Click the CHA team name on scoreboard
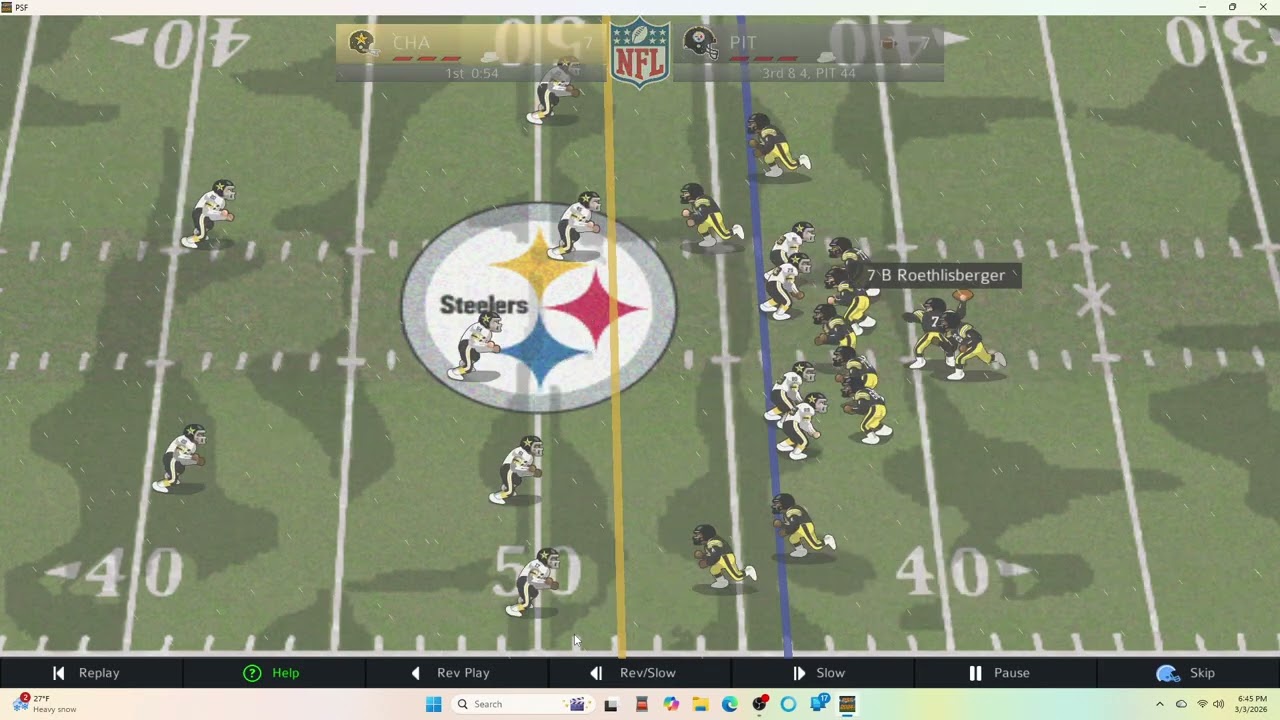 tap(411, 43)
